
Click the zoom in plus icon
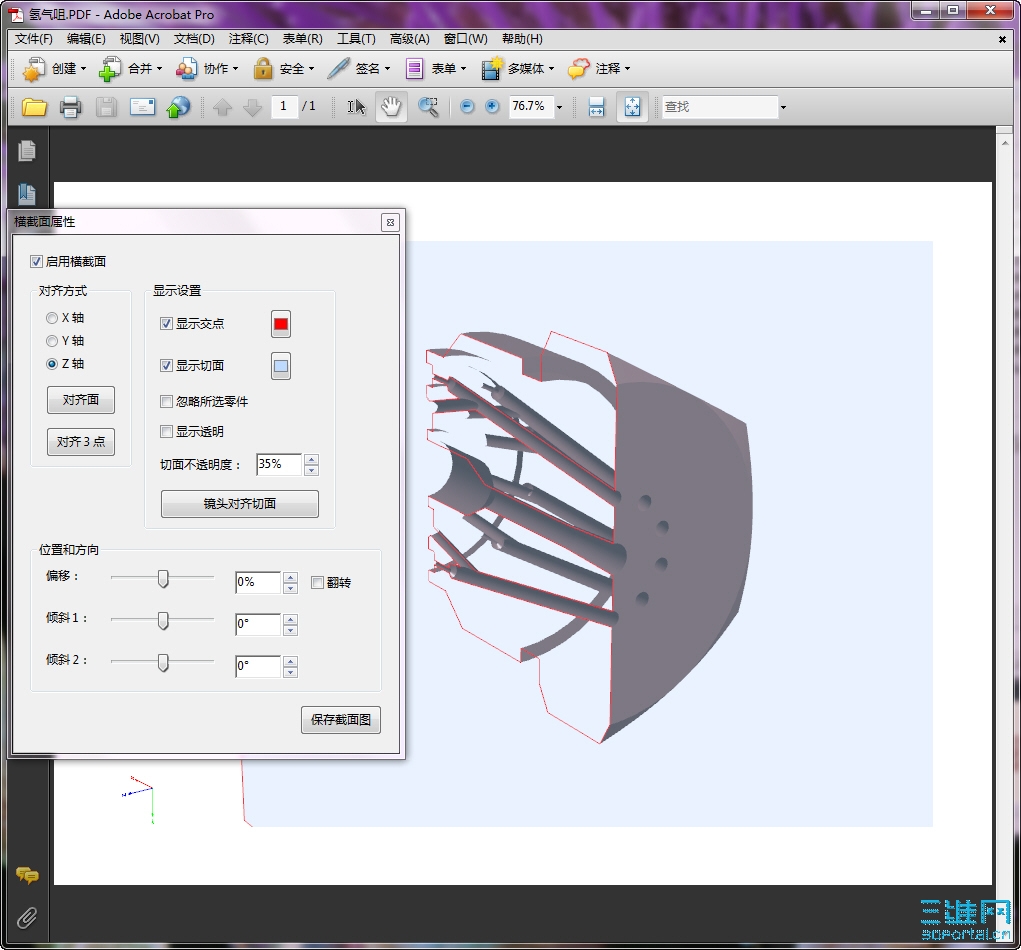[x=492, y=106]
